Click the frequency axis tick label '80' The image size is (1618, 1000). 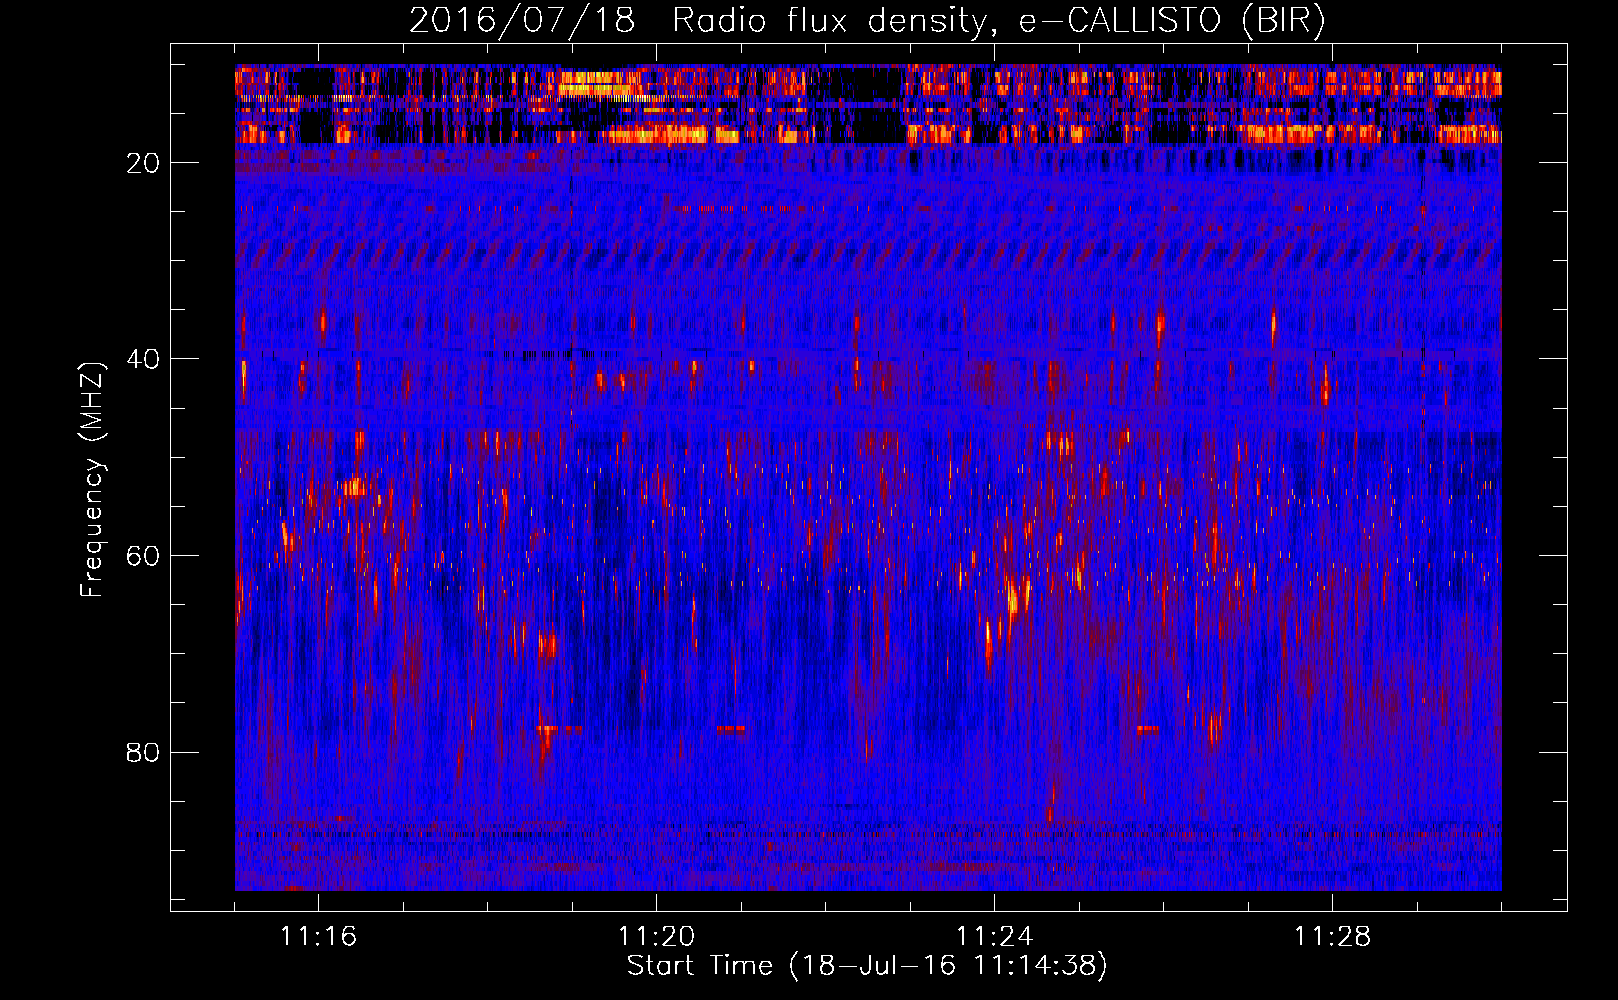coord(144,752)
